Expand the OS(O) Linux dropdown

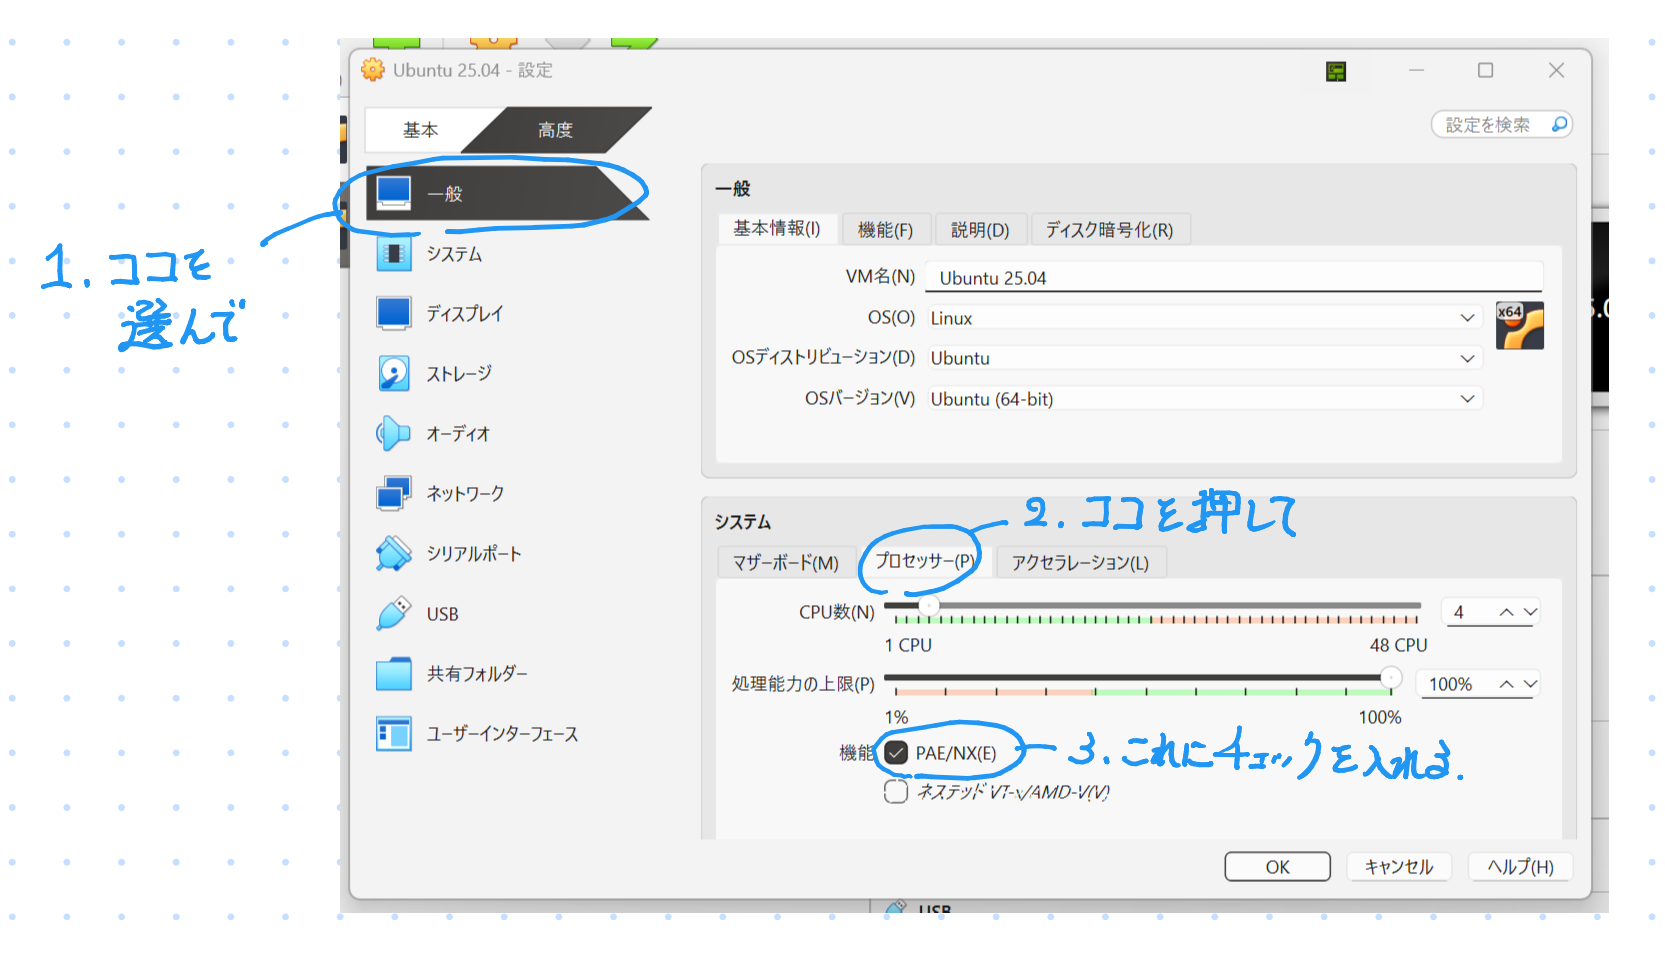pos(1204,318)
